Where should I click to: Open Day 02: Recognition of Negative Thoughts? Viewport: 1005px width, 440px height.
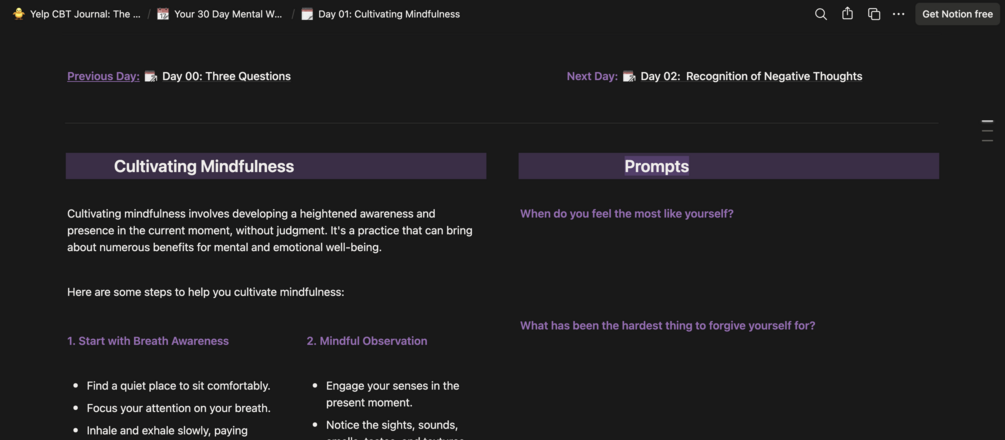pyautogui.click(x=750, y=76)
